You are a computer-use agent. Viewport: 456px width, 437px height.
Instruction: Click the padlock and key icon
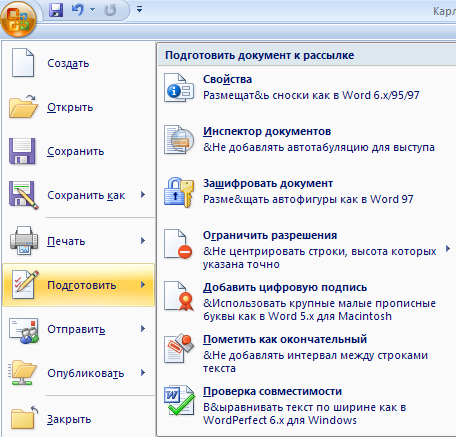[x=179, y=192]
